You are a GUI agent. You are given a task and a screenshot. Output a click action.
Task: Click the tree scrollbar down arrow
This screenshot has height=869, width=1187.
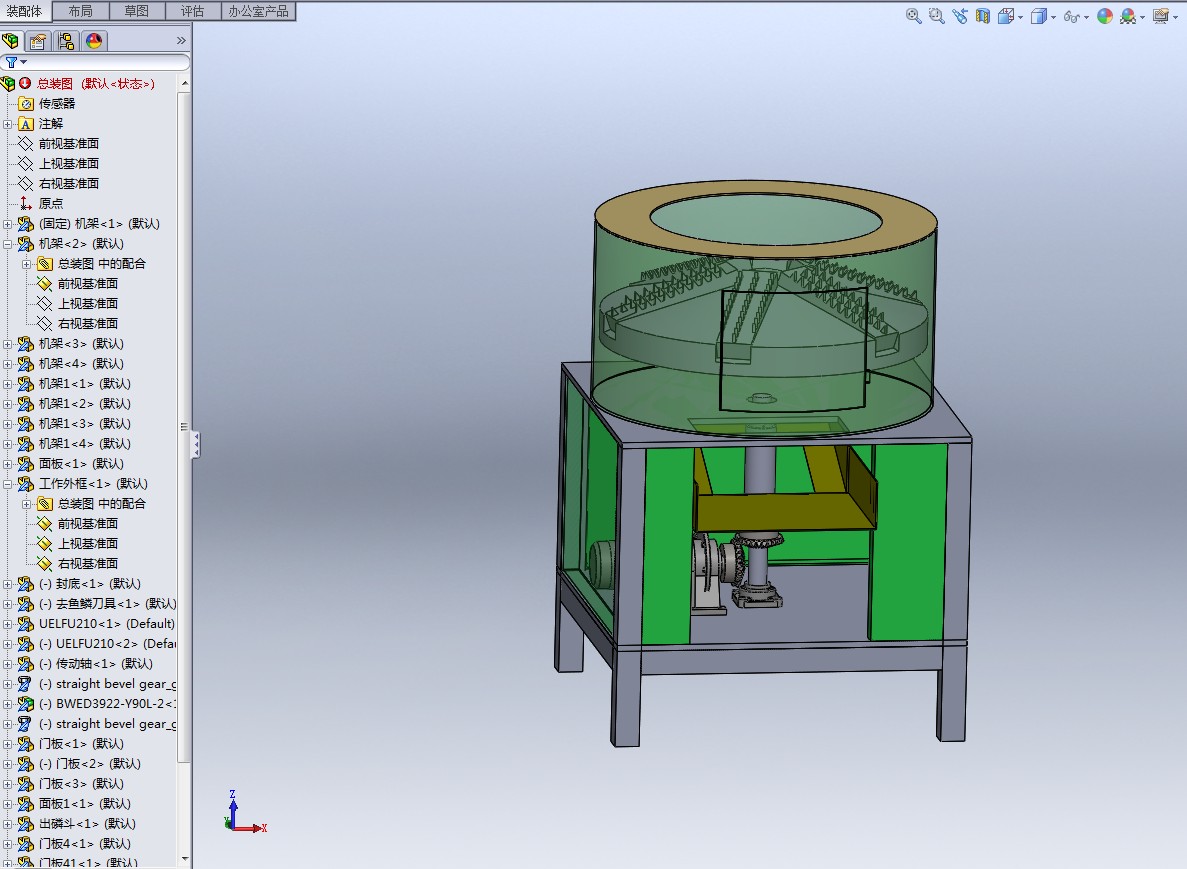tap(185, 859)
